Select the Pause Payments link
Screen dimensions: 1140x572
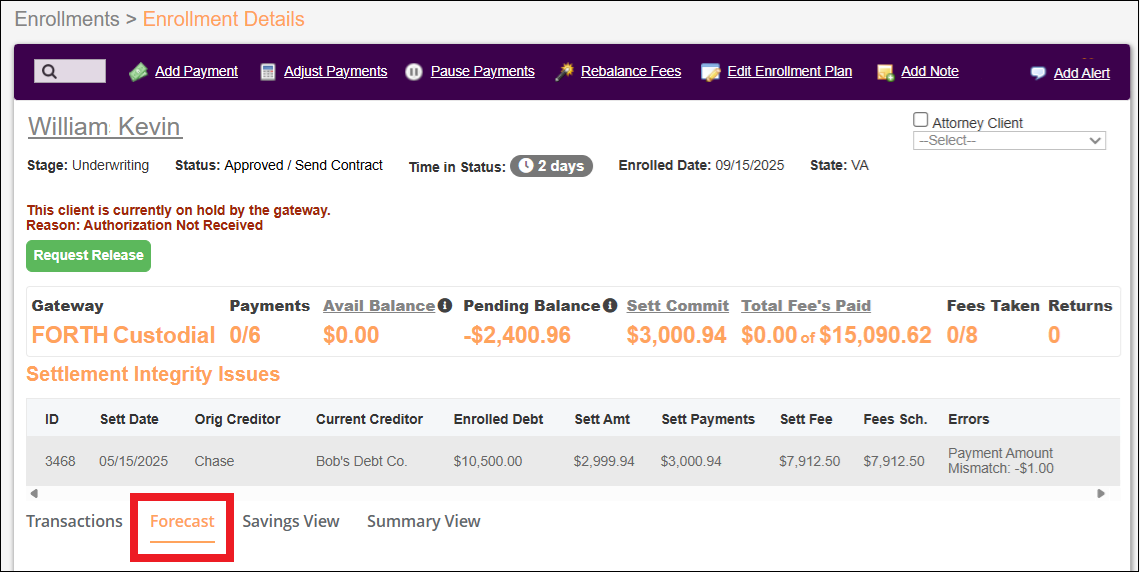[x=483, y=71]
